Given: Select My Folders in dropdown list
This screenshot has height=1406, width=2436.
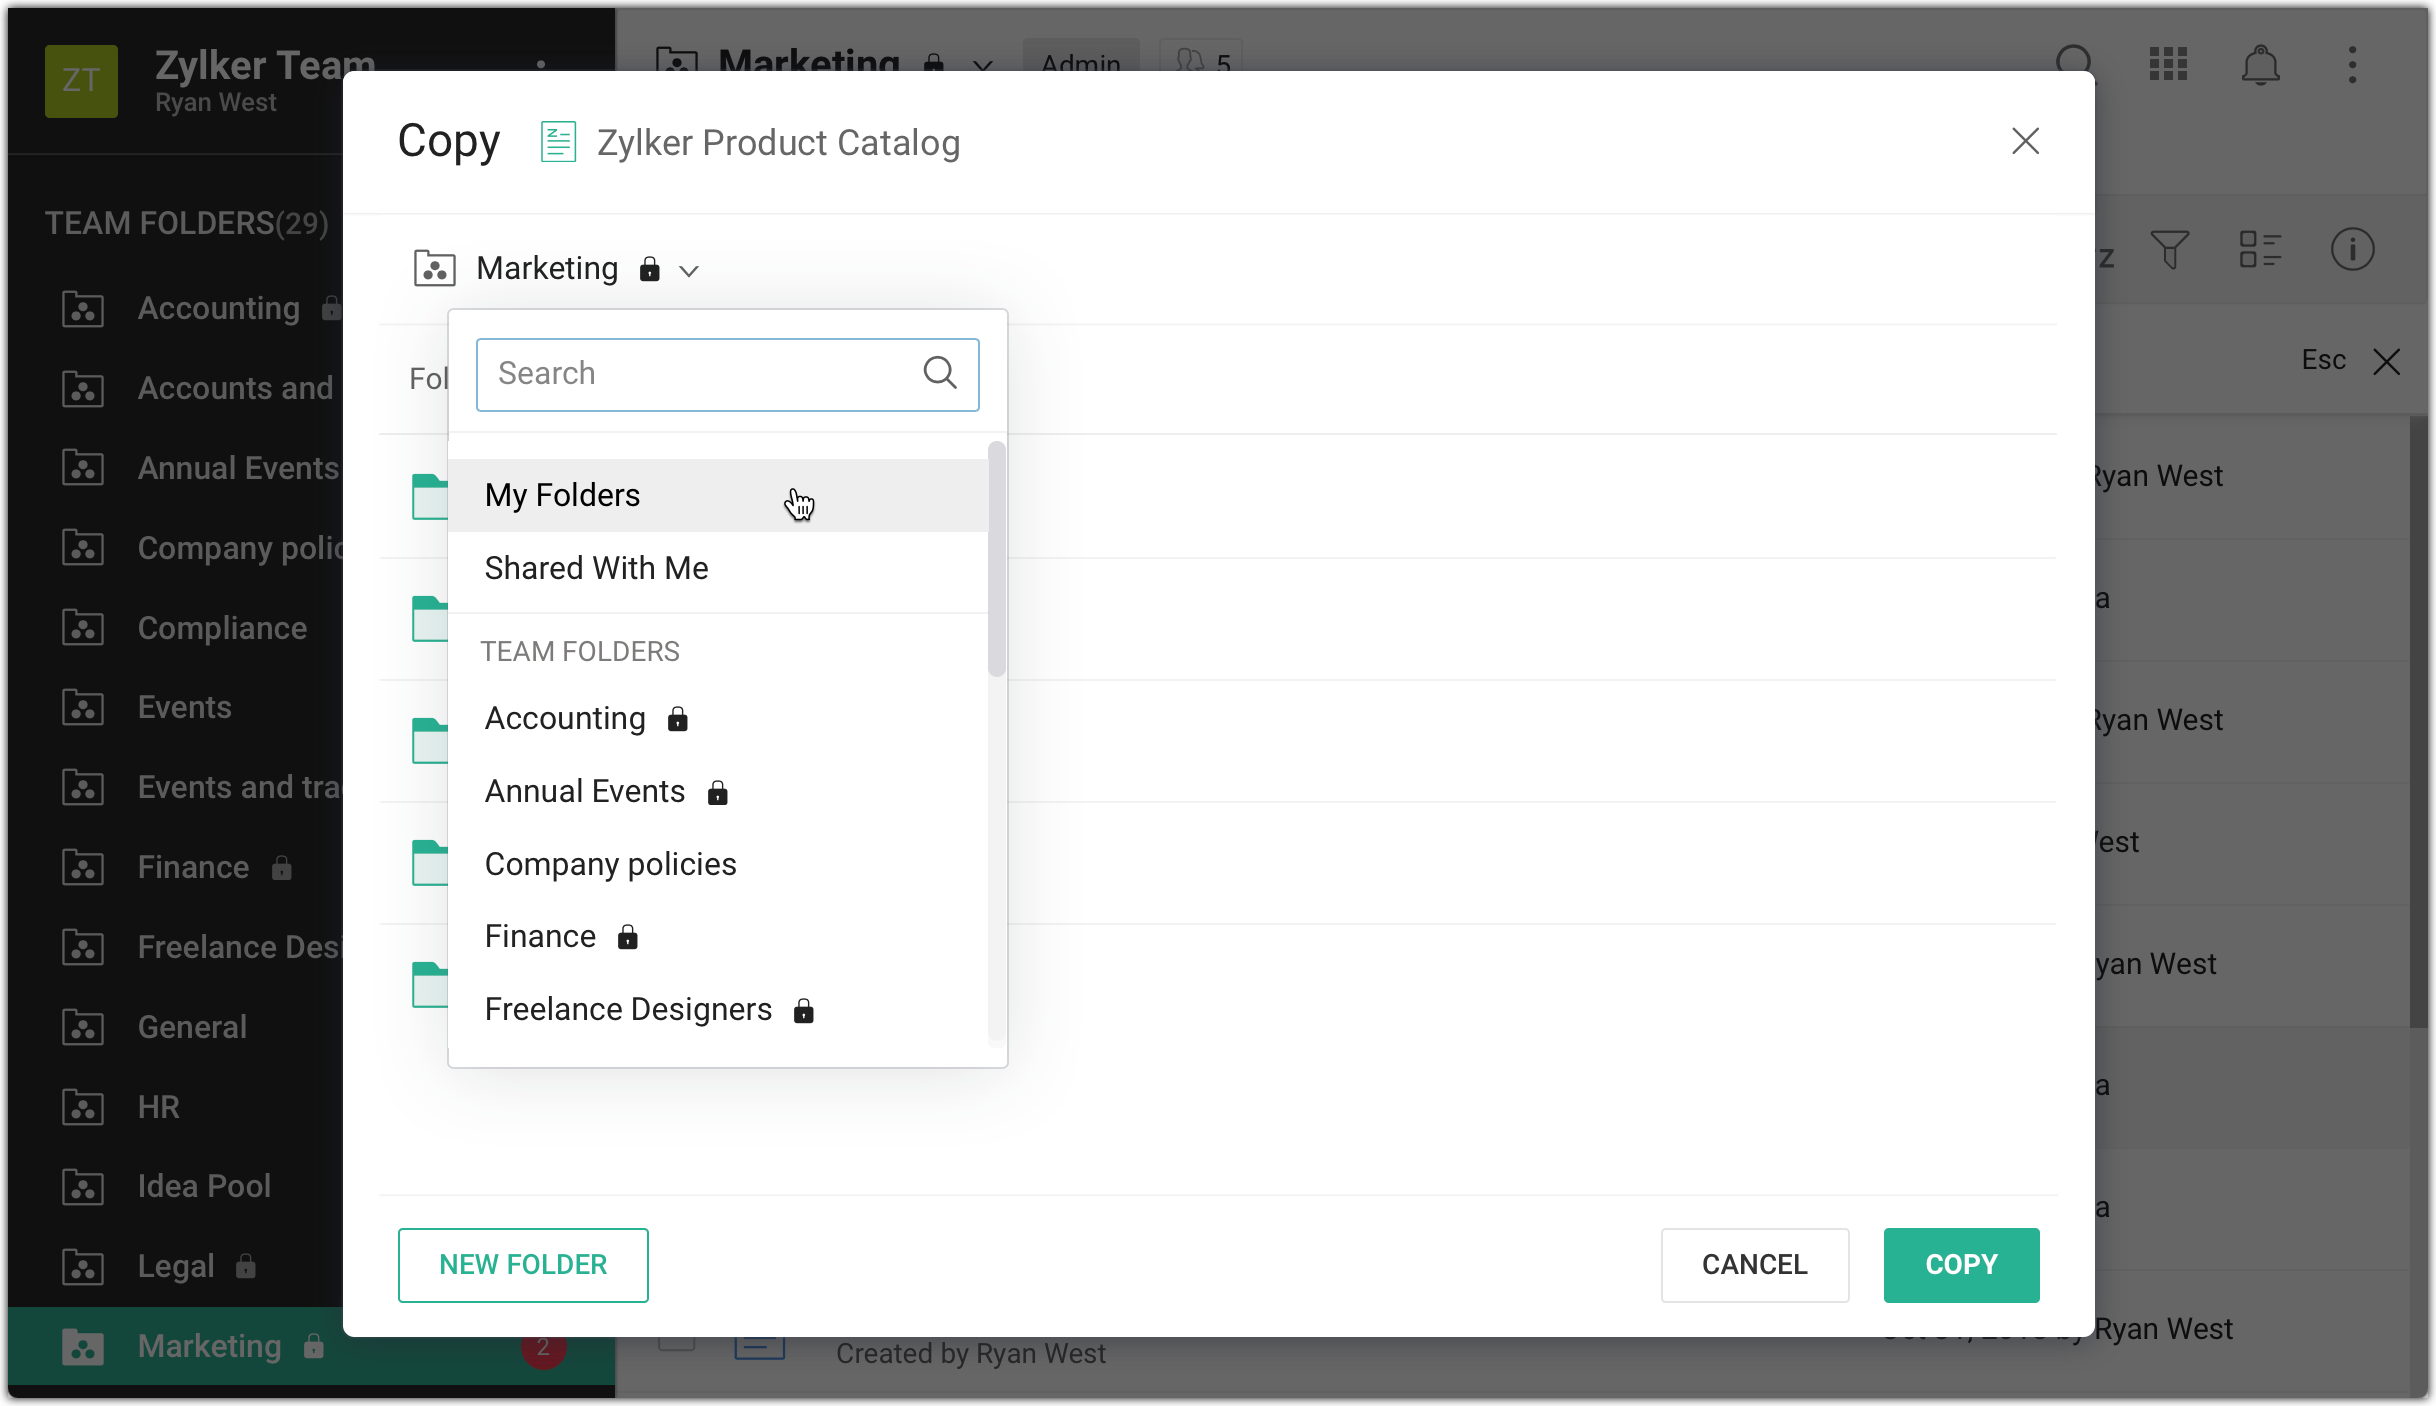Looking at the screenshot, I should tap(563, 495).
